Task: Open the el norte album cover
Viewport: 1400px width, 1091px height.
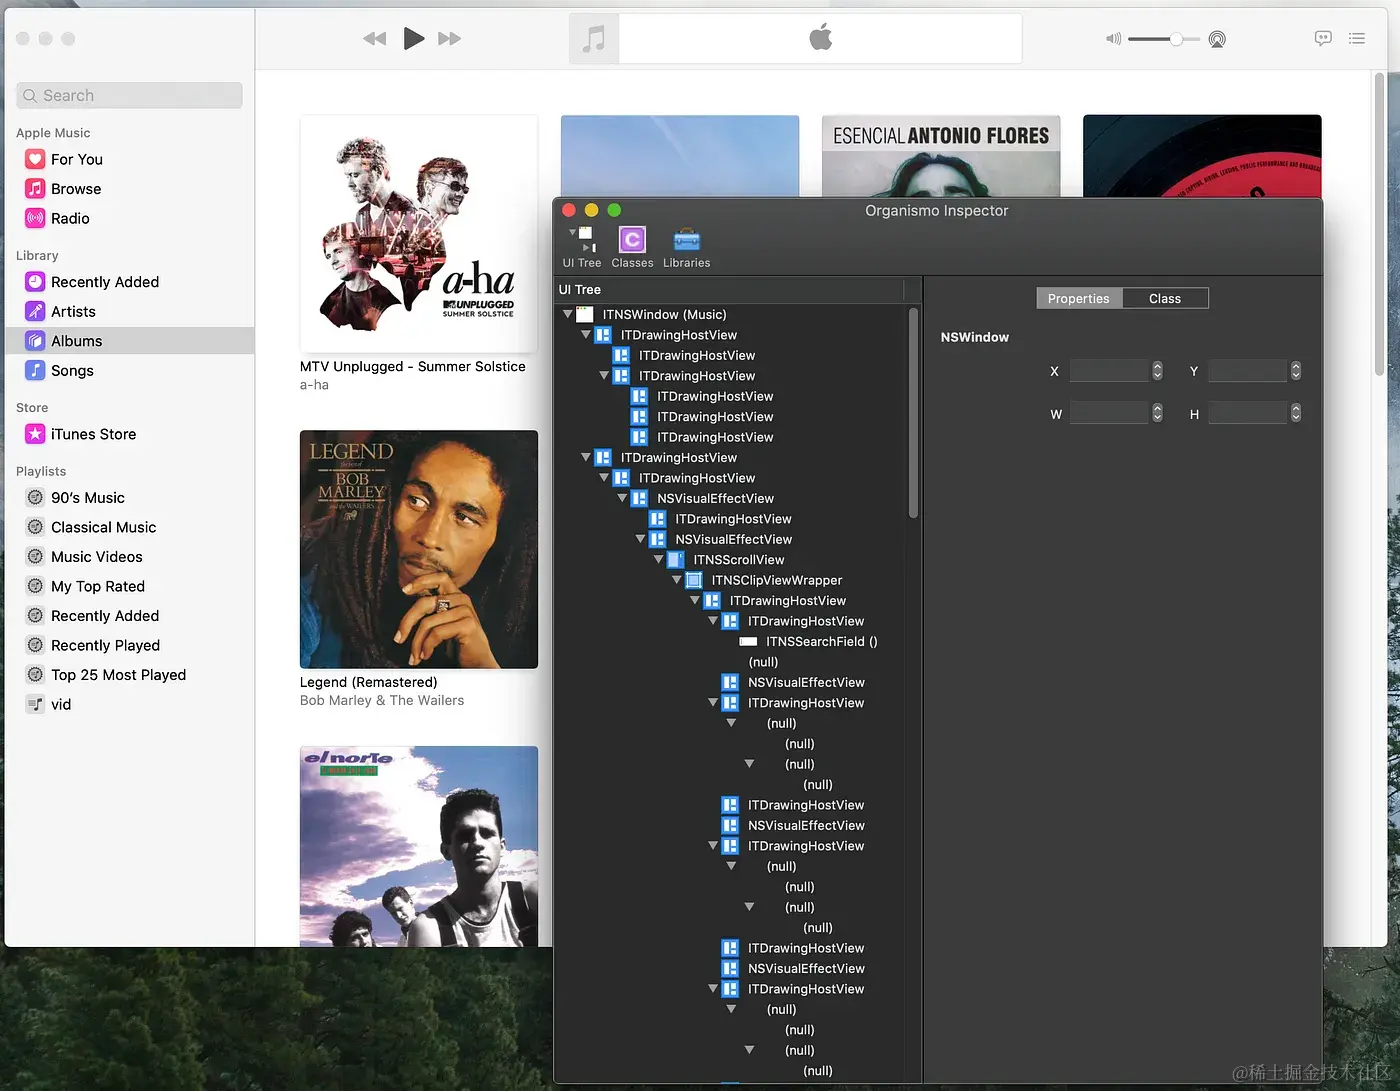Action: click(419, 846)
